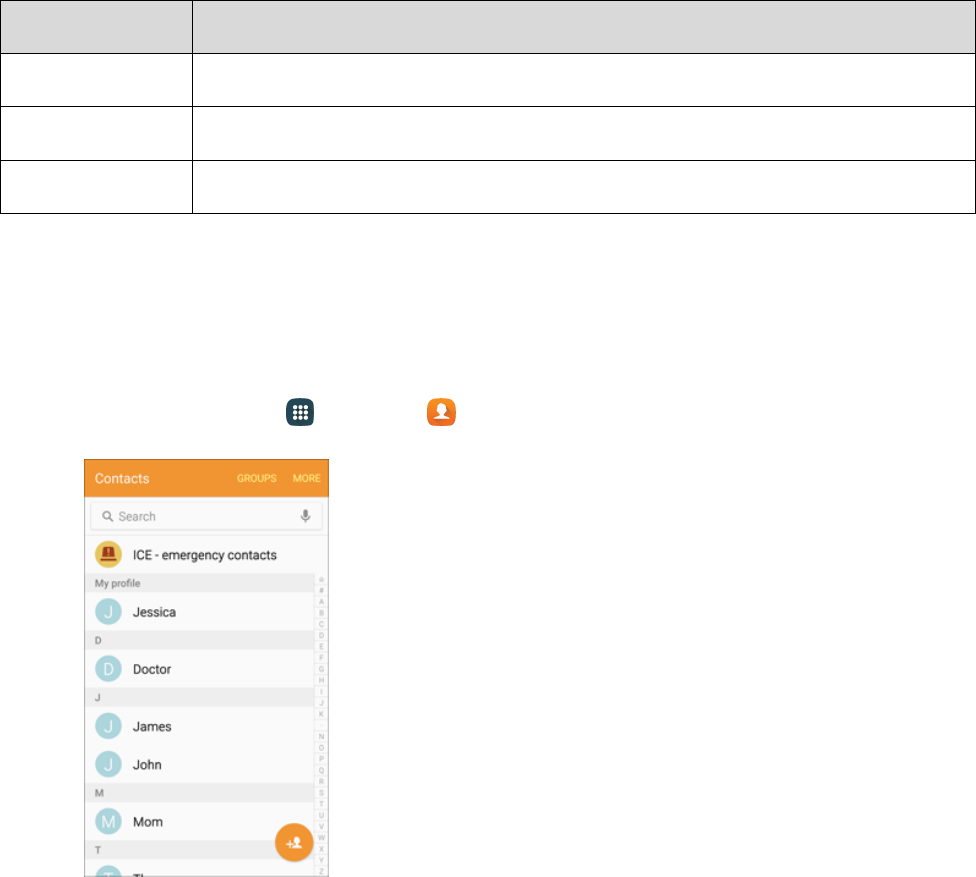Open the MORE menu in Contacts
976x877 pixels.
click(x=307, y=479)
